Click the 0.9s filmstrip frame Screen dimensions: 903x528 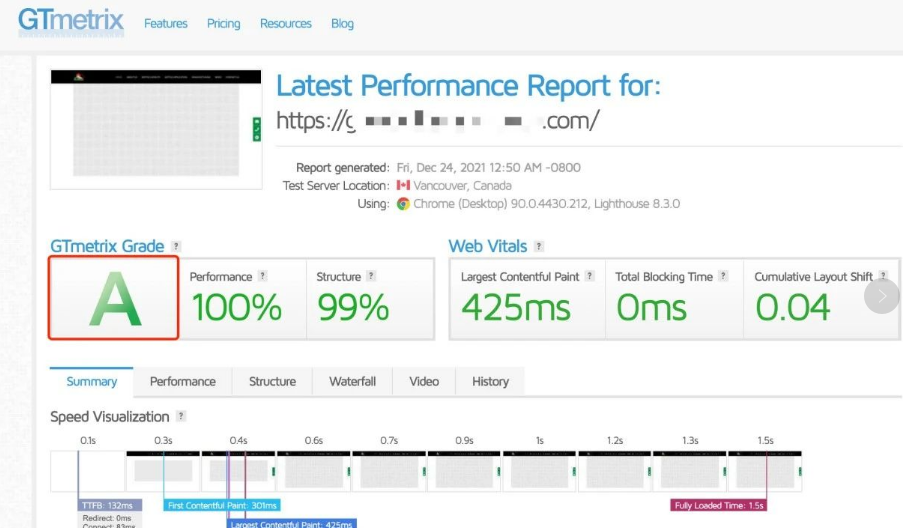coord(464,471)
